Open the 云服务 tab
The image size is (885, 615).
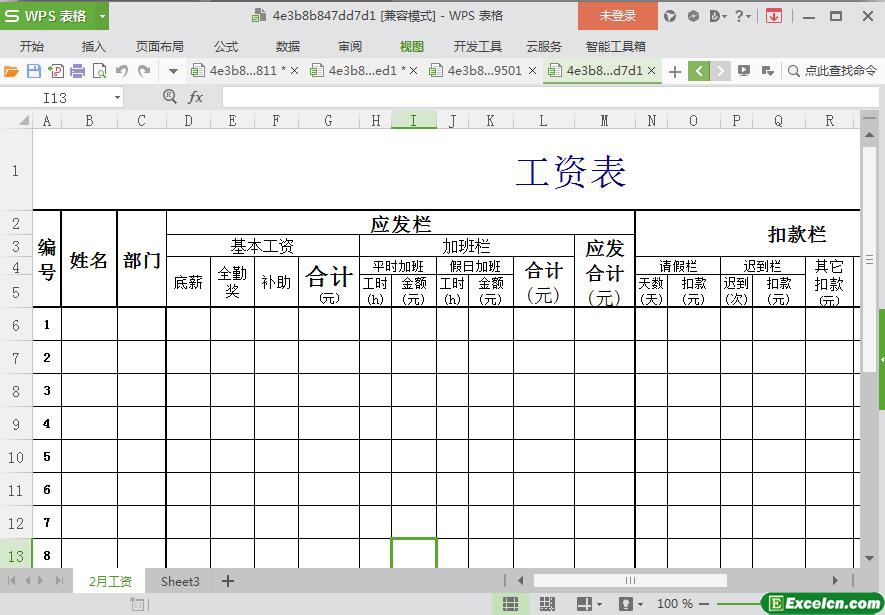point(544,46)
